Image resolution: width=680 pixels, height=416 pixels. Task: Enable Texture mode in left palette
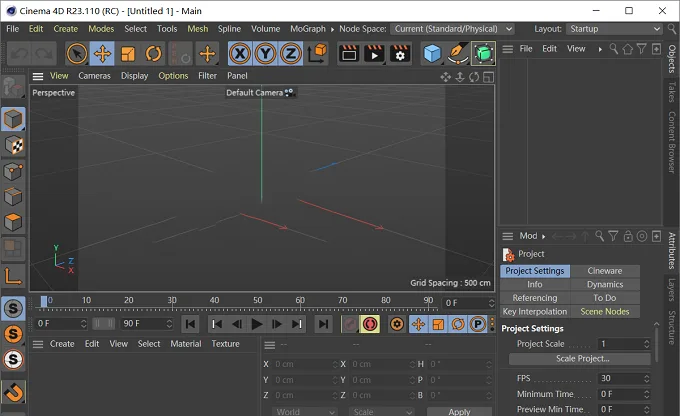[13, 145]
